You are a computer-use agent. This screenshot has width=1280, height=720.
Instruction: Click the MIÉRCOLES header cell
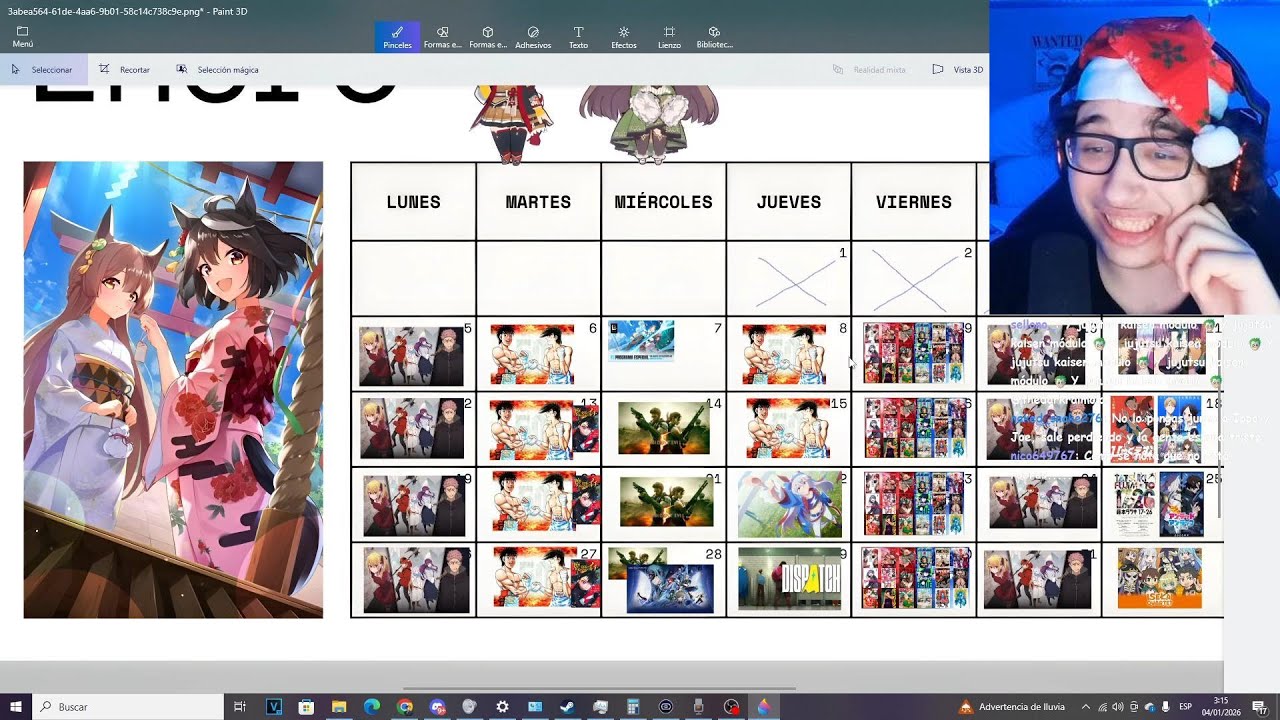(x=663, y=202)
